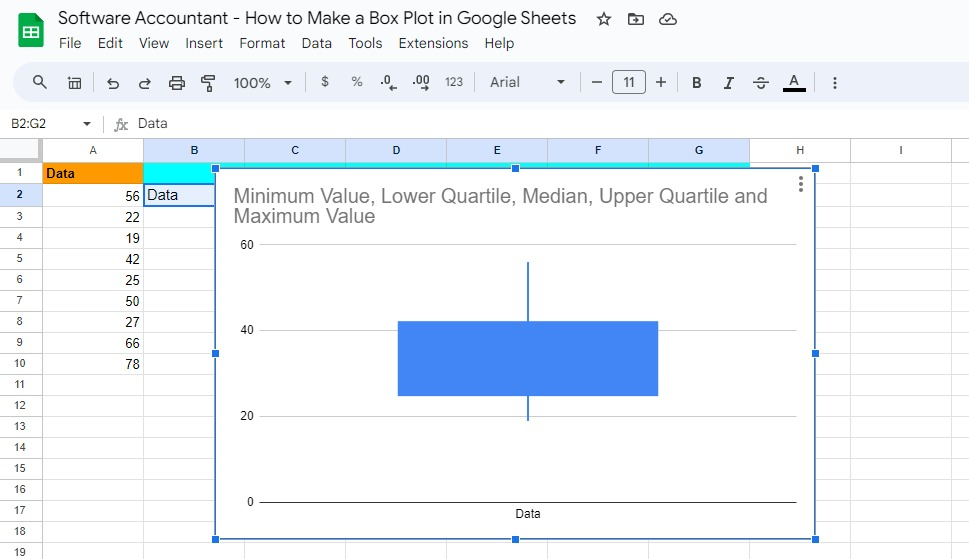The height and width of the screenshot is (559, 969).
Task: Open the Format menu
Action: 262,43
